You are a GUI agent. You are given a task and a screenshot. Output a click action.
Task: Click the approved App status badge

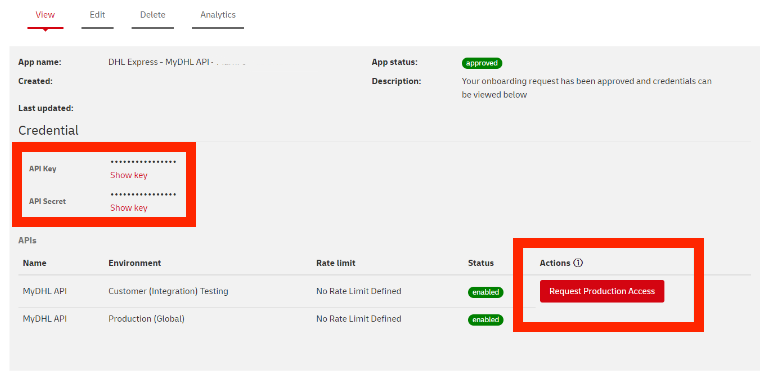(x=482, y=63)
